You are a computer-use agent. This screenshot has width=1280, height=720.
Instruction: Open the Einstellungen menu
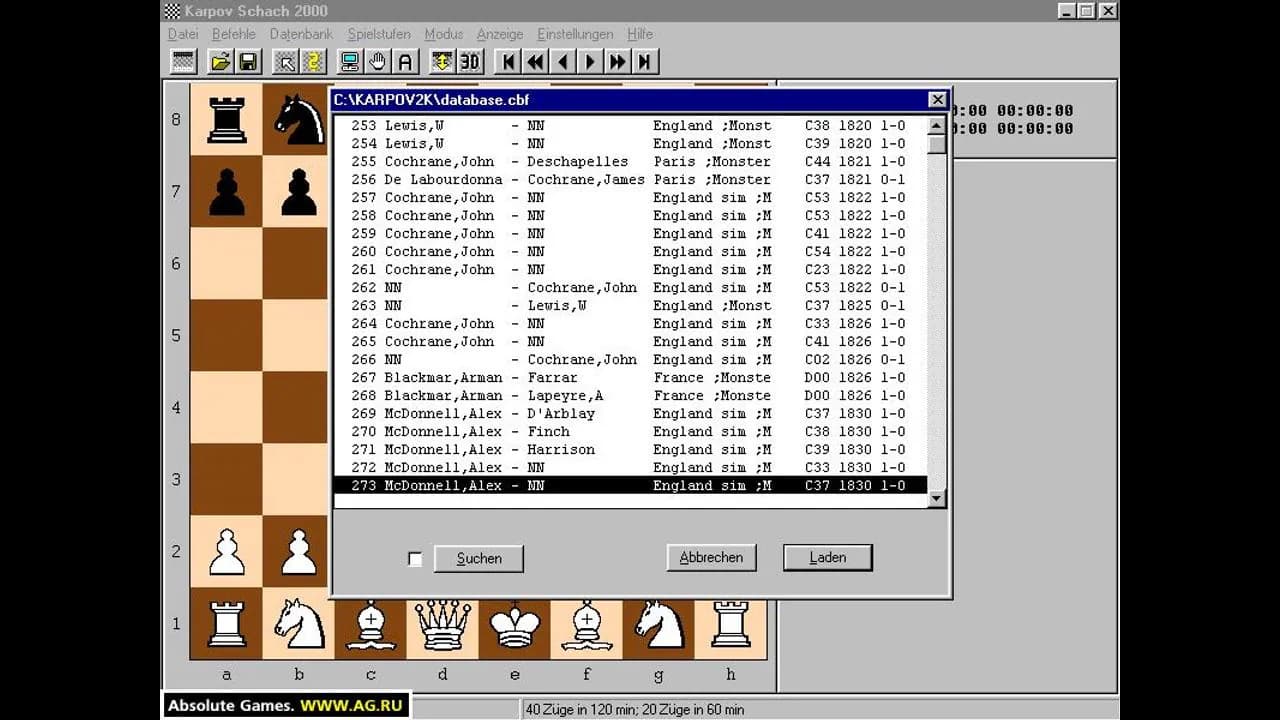tap(575, 34)
